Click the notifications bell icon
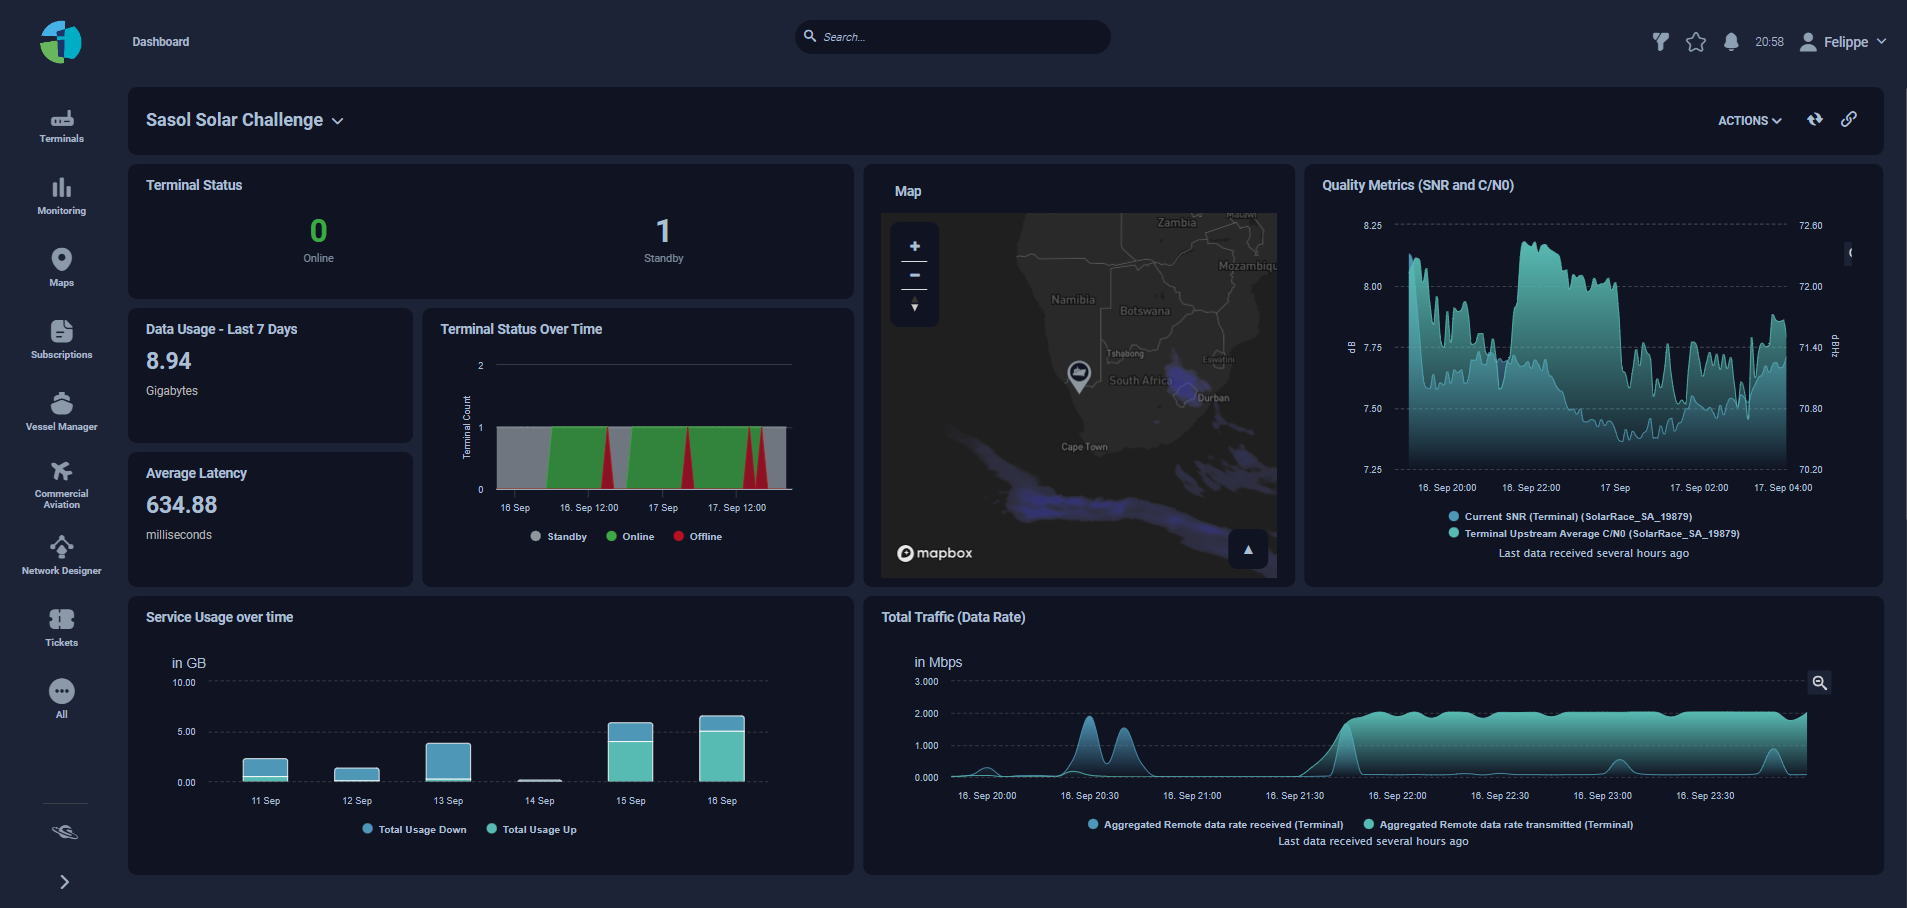The image size is (1907, 908). [1731, 42]
